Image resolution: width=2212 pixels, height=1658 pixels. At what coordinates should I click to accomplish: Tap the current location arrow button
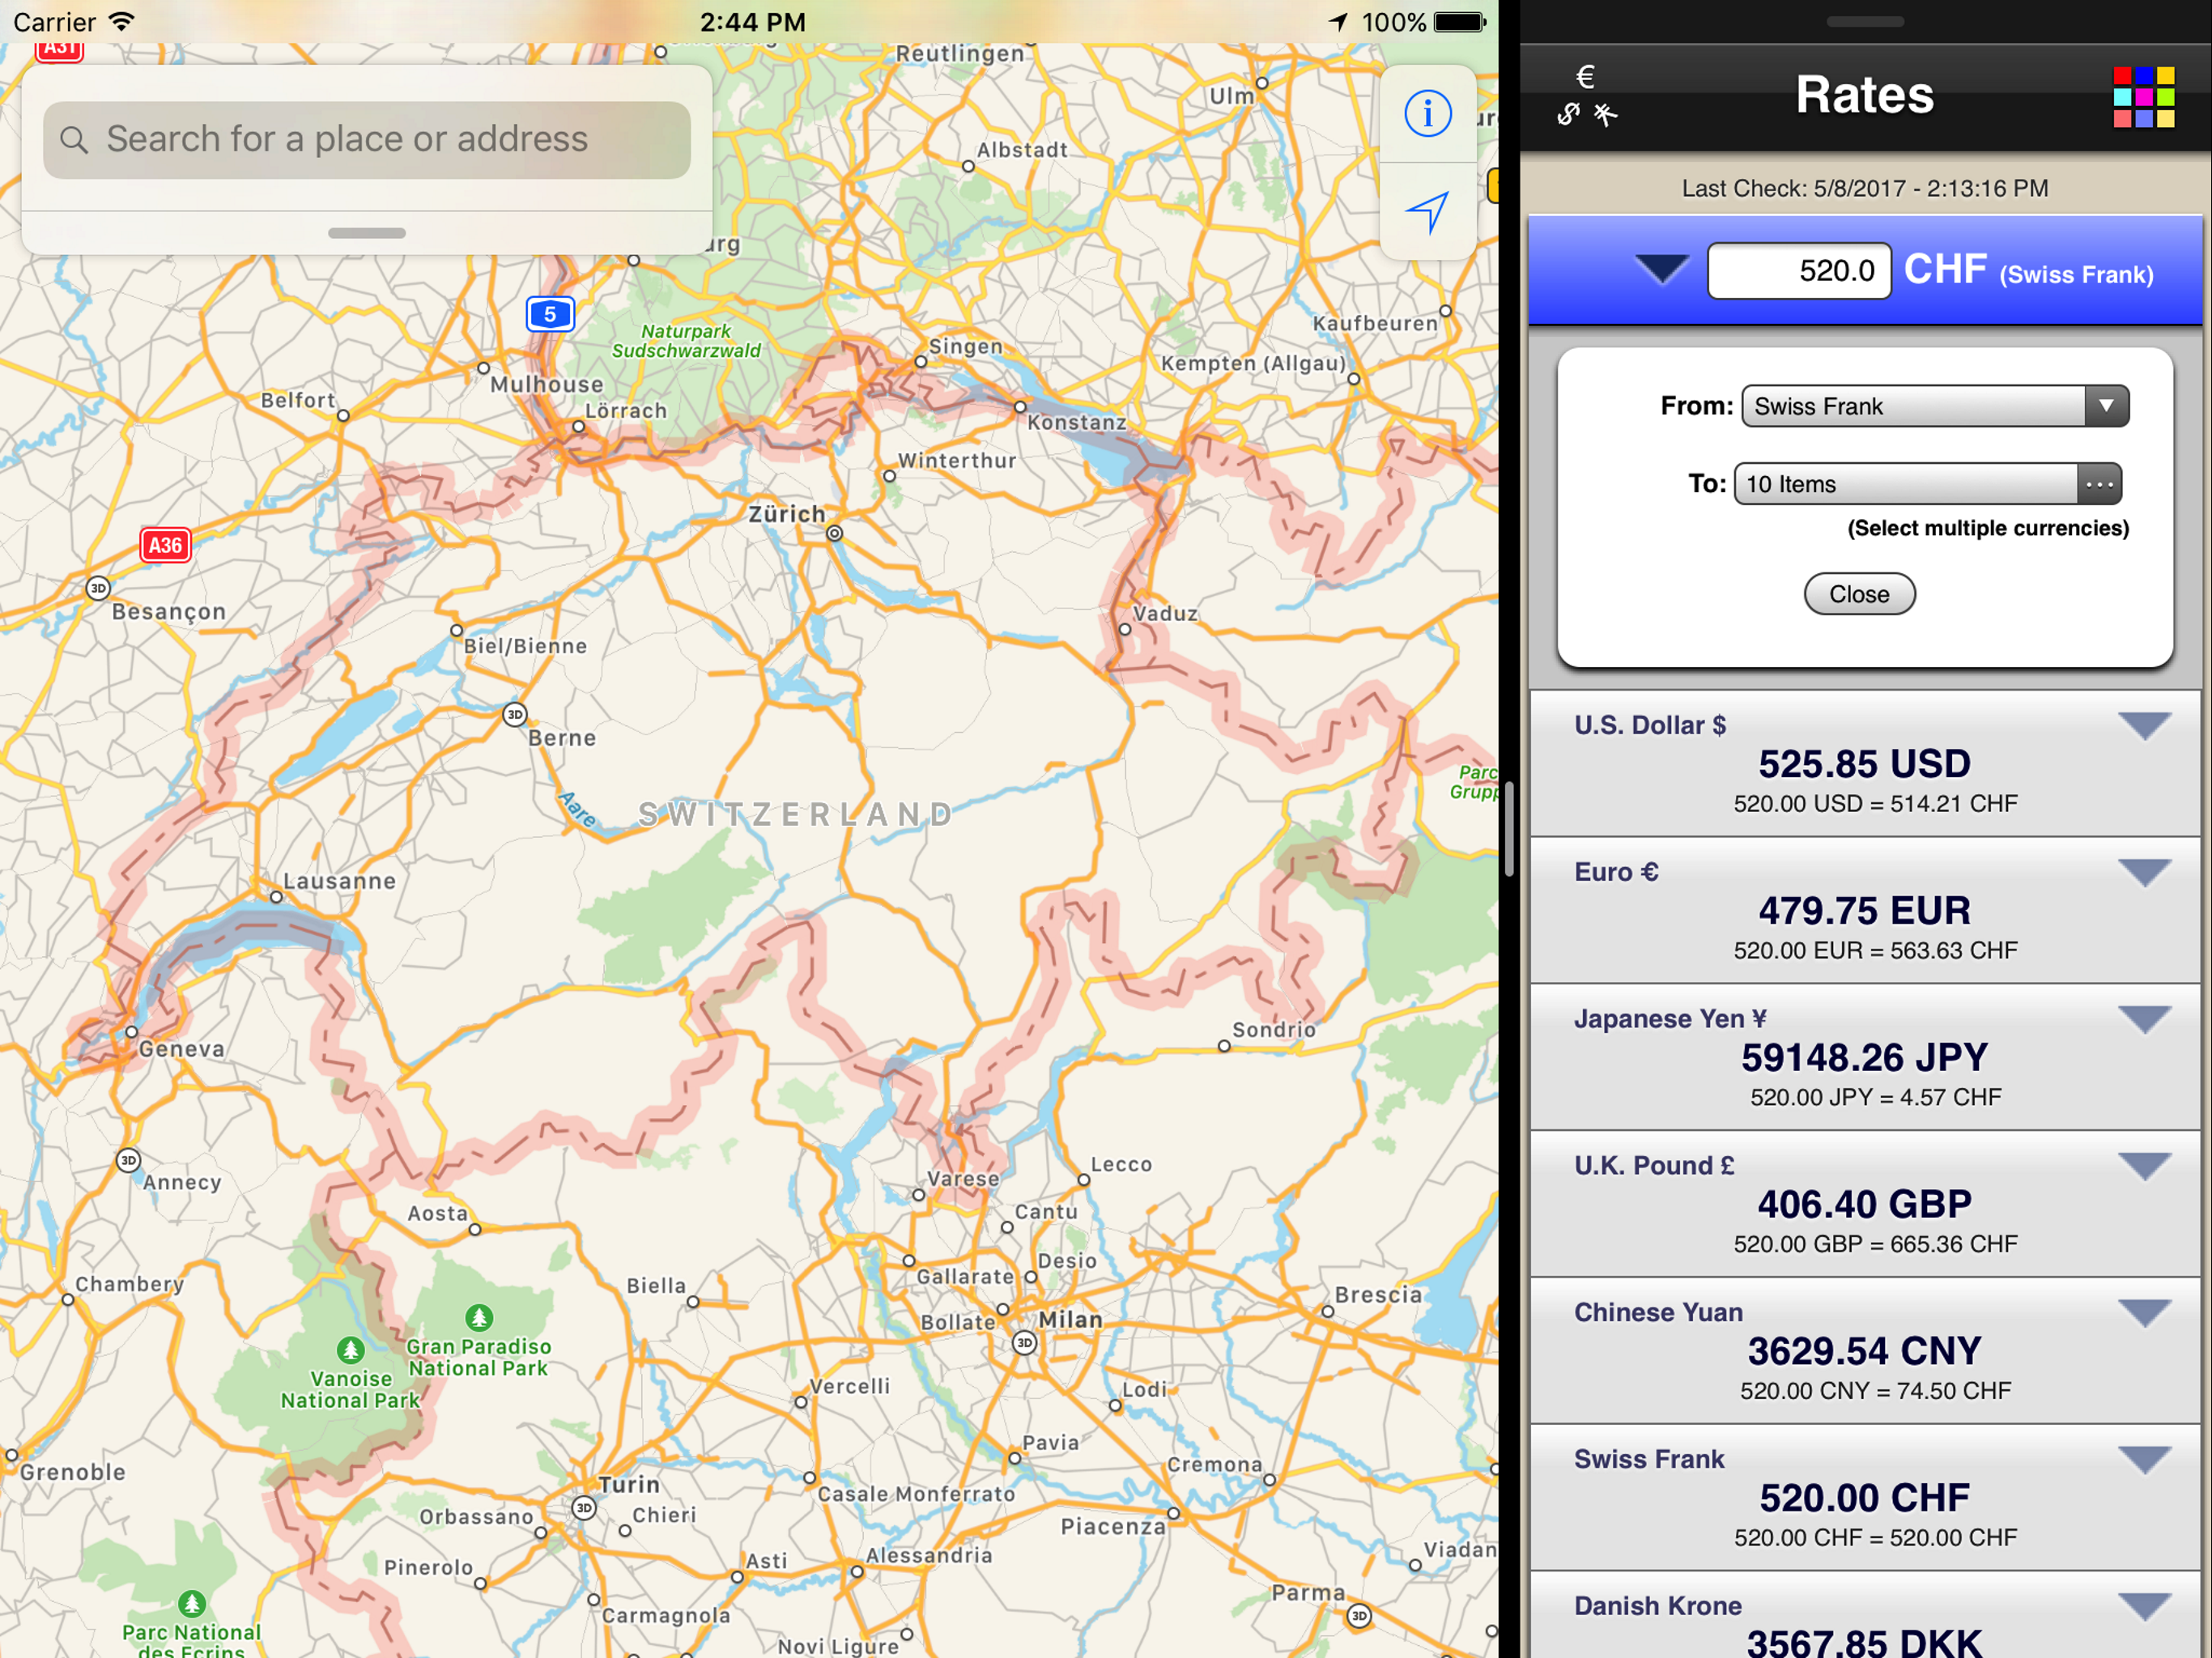tap(1427, 211)
